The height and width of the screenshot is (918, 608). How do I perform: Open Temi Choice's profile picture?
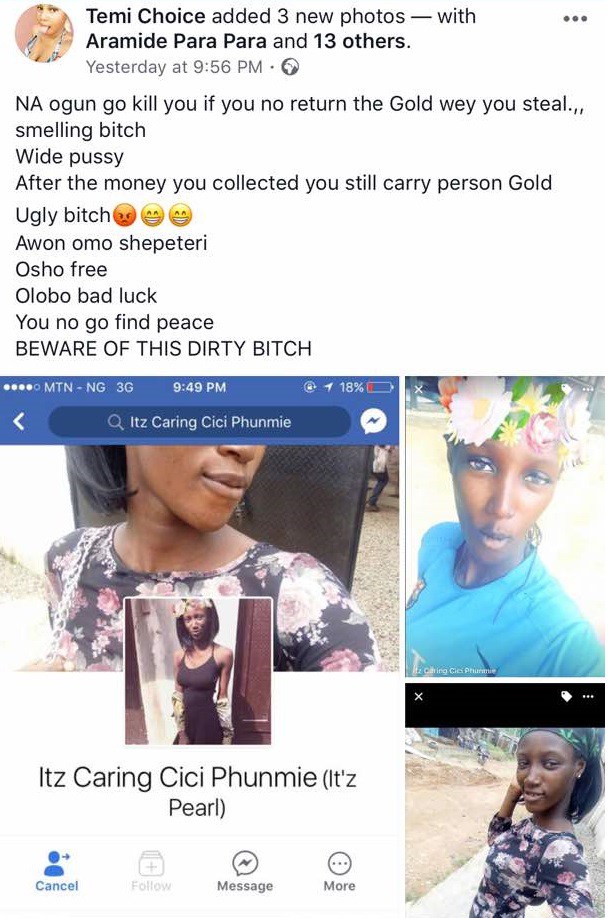tap(44, 32)
